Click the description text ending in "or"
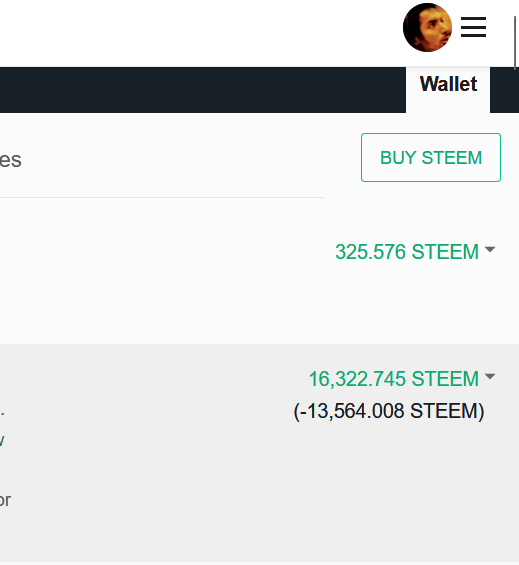 click(5, 500)
